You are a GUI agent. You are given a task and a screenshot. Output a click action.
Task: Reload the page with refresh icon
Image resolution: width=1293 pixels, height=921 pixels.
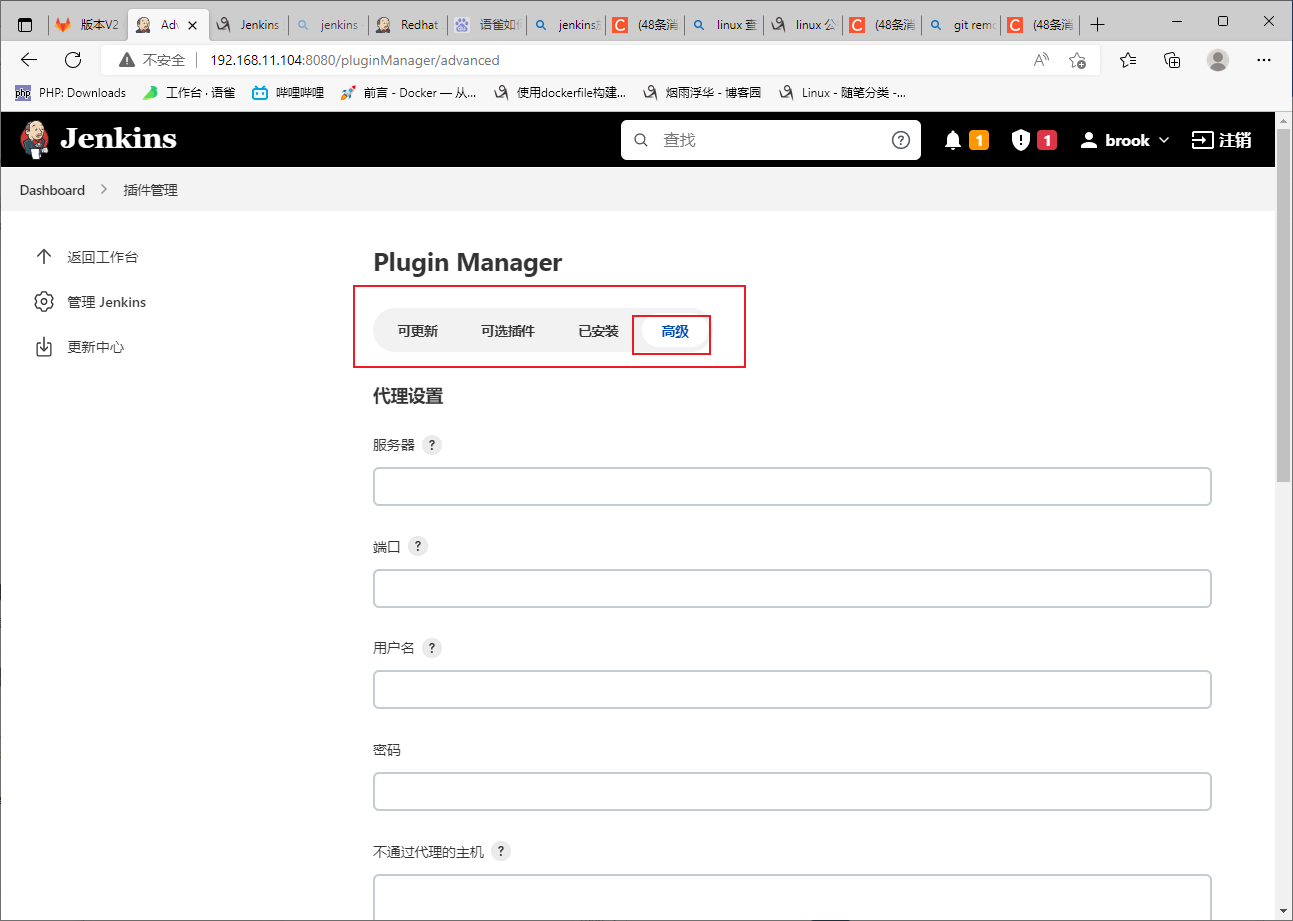(x=73, y=60)
